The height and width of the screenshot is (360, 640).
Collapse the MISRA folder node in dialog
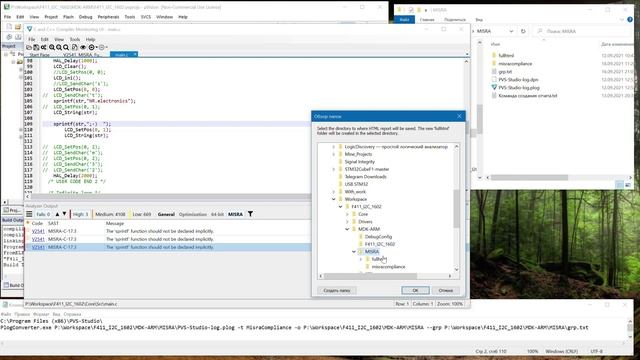pyautogui.click(x=354, y=252)
